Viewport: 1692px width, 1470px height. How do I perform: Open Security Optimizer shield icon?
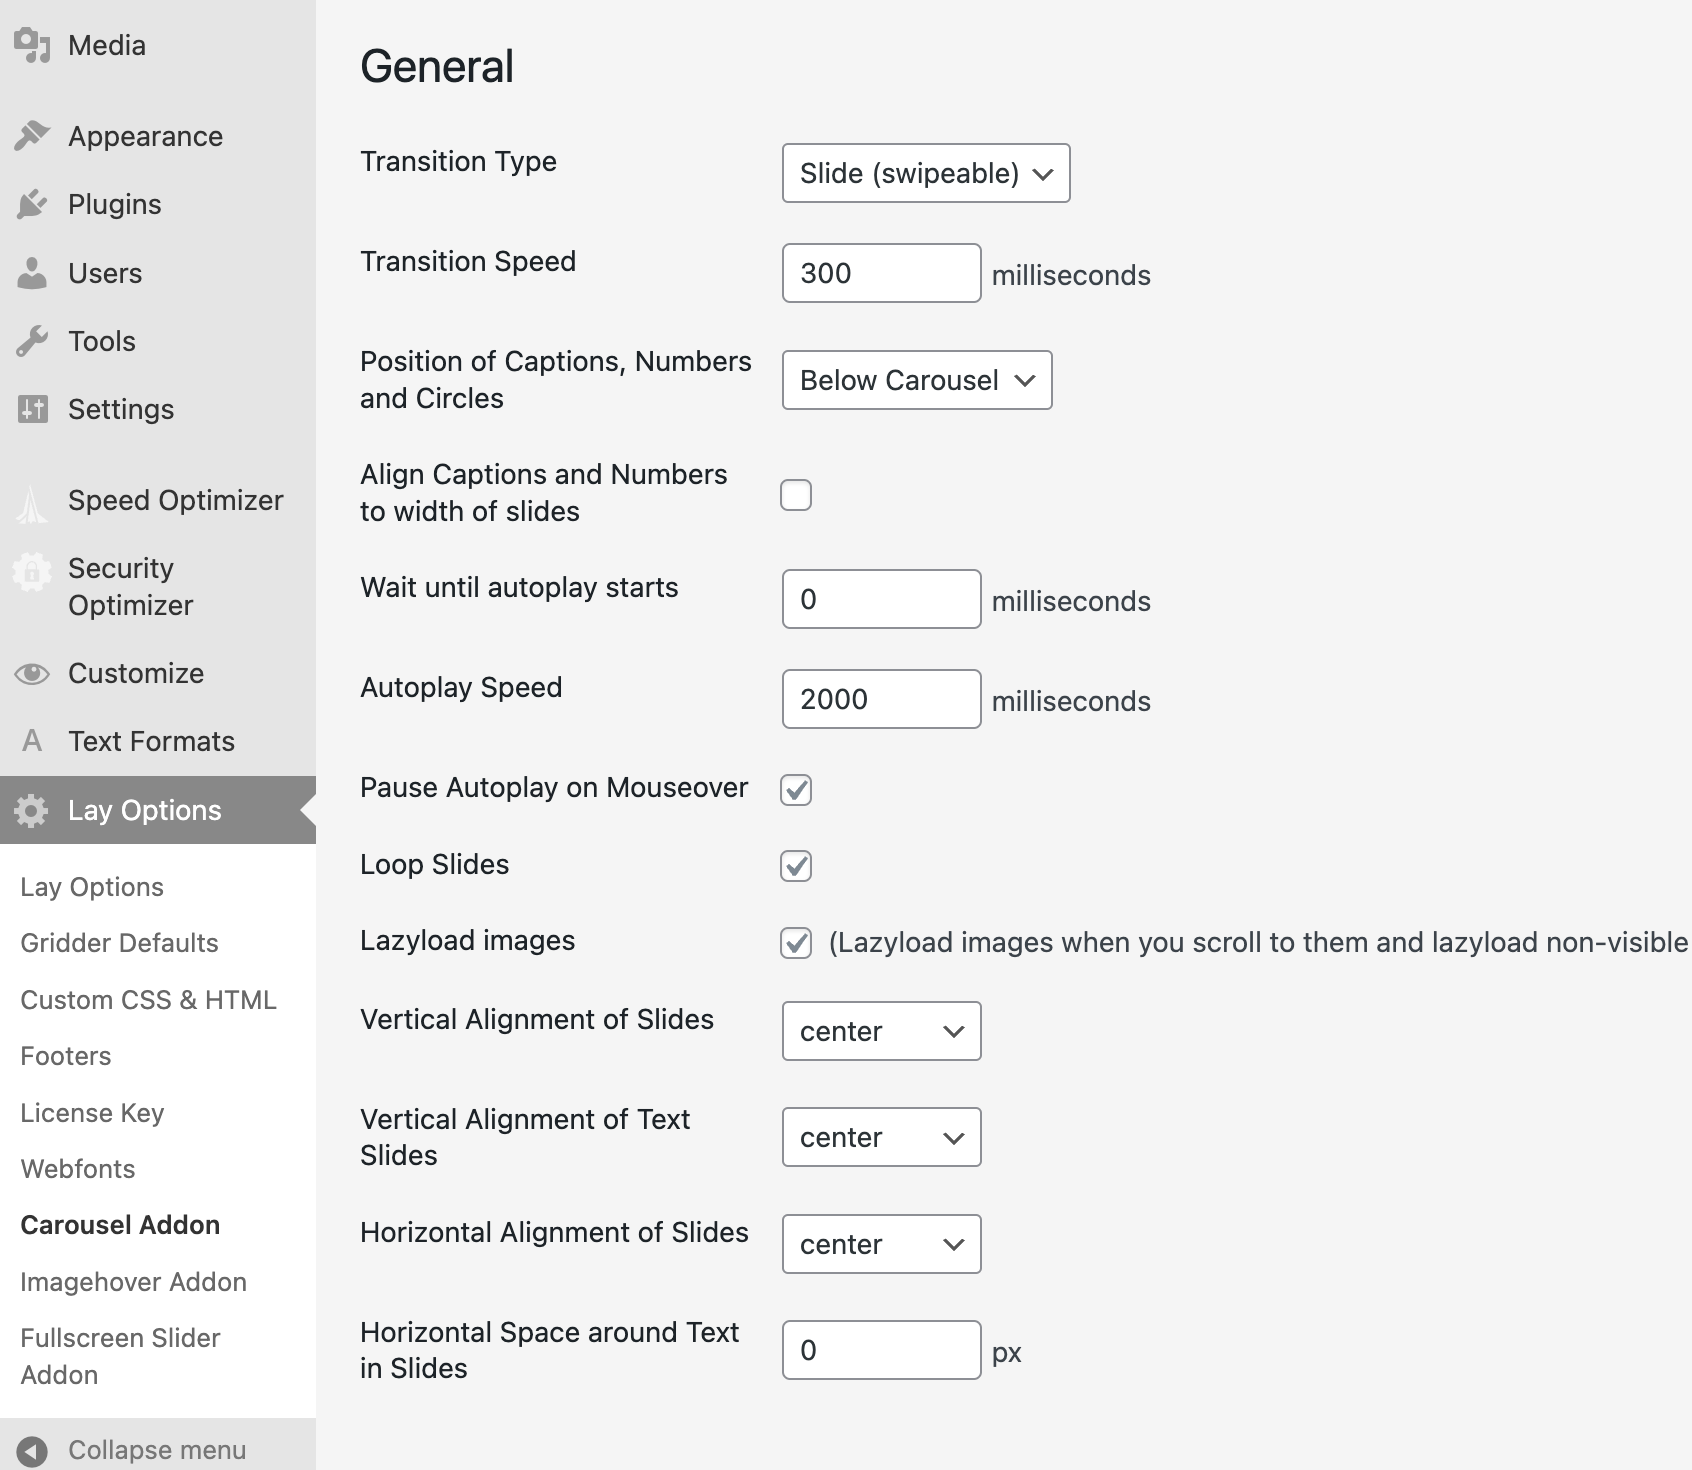point(32,572)
